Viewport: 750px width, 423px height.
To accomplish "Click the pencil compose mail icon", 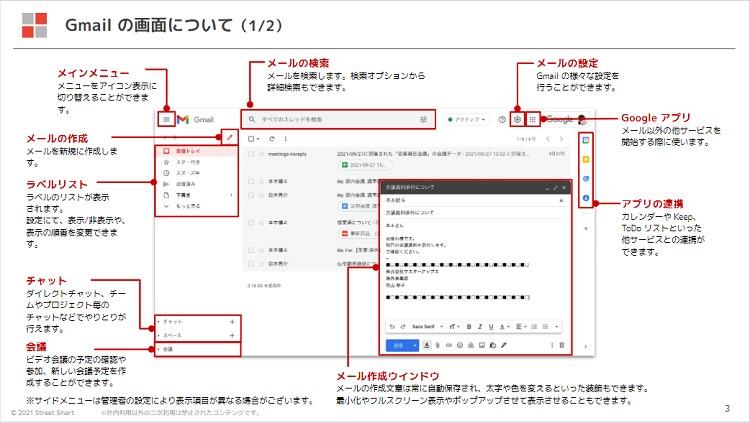I will [229, 137].
